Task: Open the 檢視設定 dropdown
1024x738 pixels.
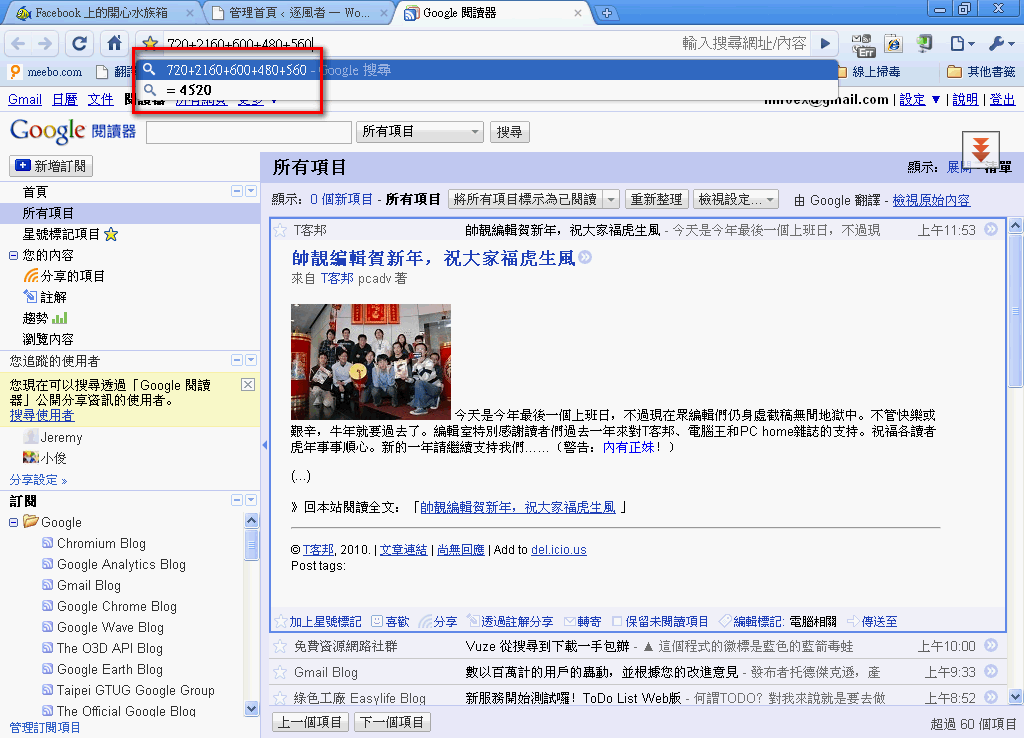Action: click(735, 200)
